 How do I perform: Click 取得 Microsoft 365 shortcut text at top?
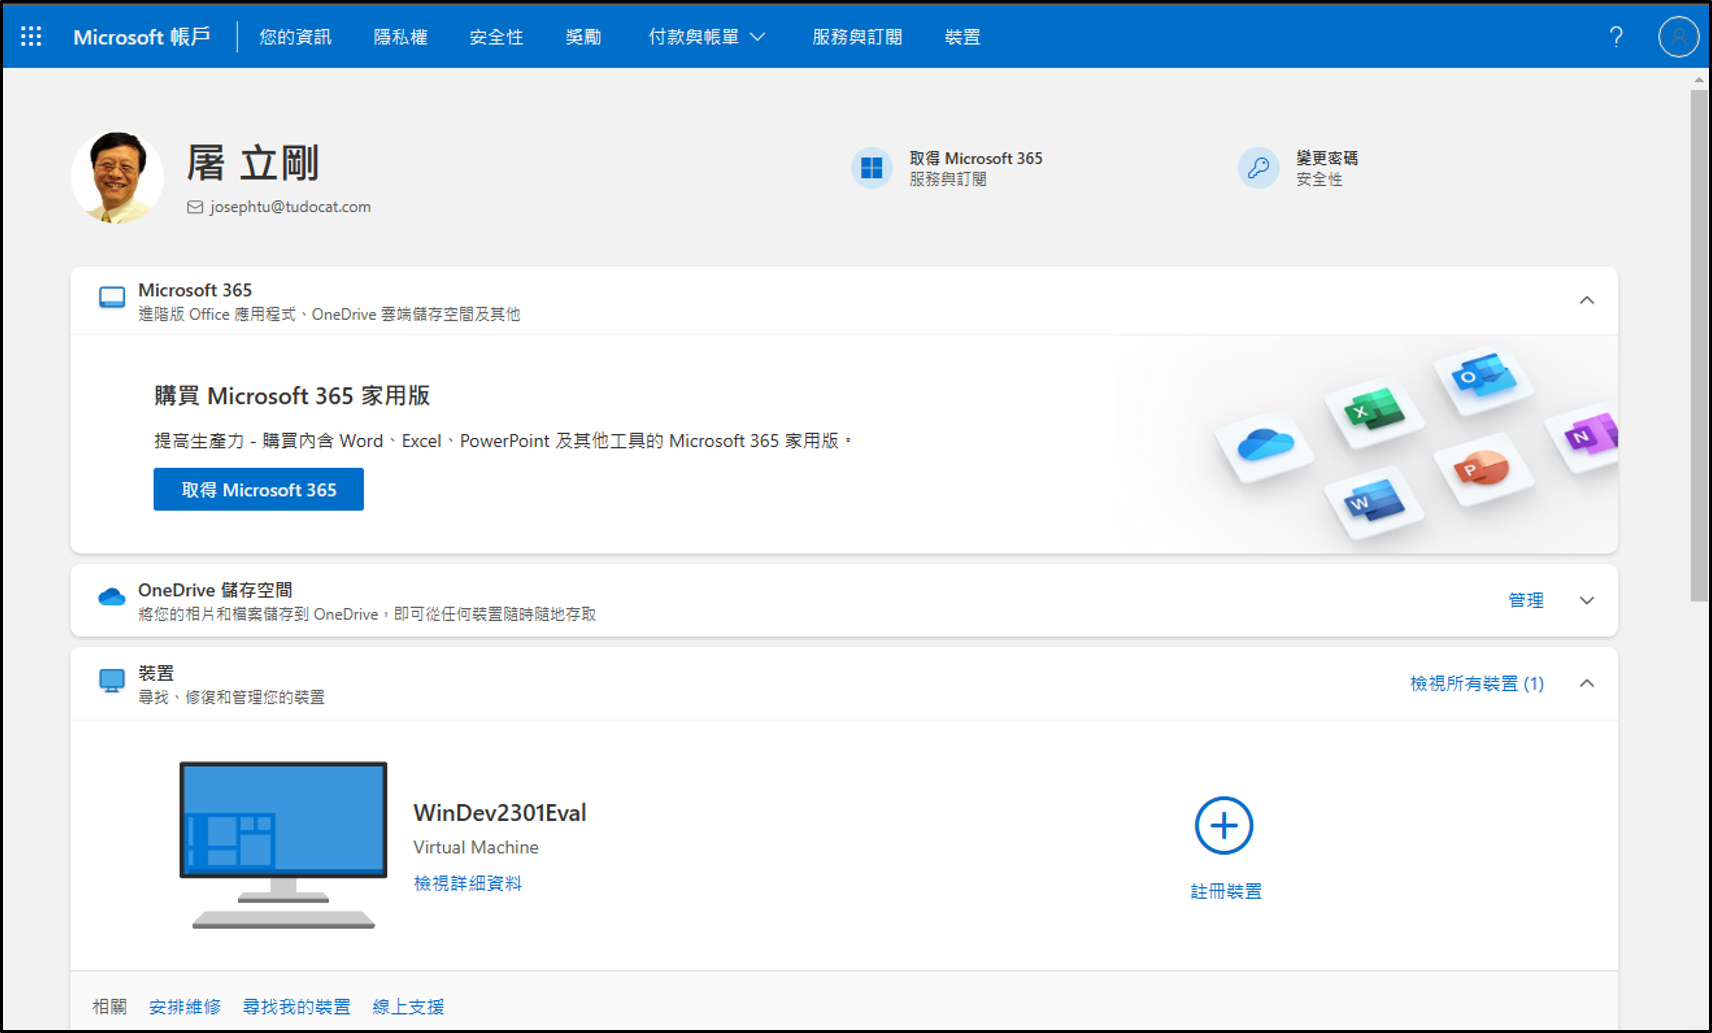pos(975,158)
